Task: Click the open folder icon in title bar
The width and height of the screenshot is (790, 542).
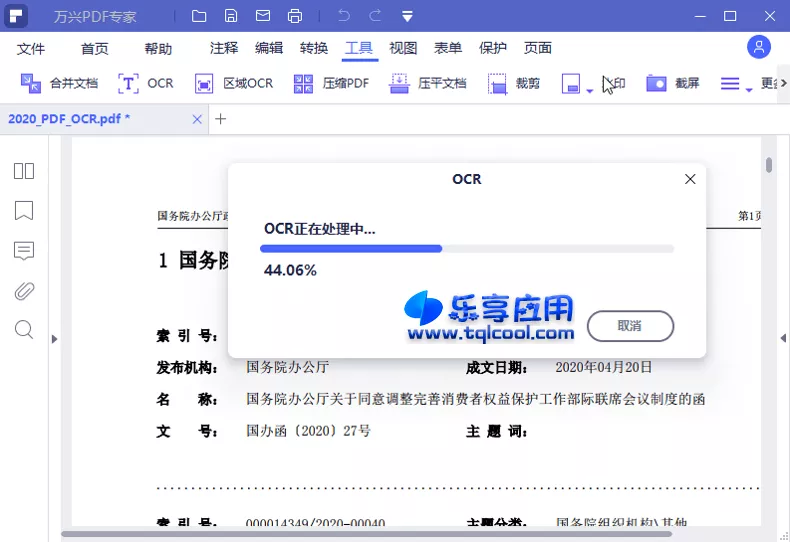Action: coord(199,16)
